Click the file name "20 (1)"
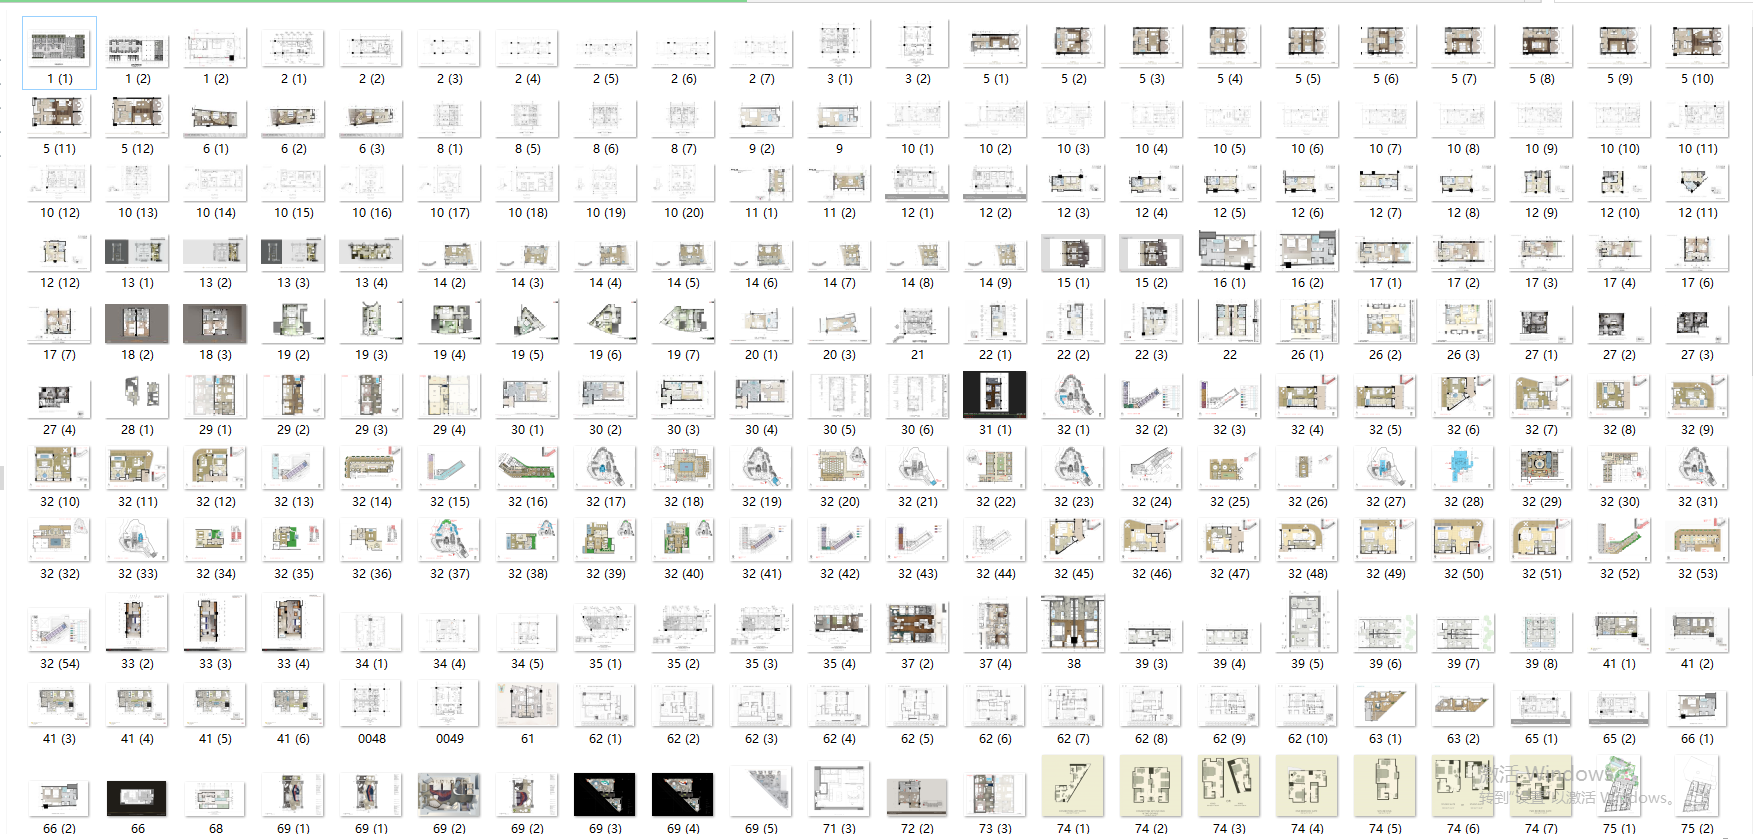 pyautogui.click(x=761, y=354)
